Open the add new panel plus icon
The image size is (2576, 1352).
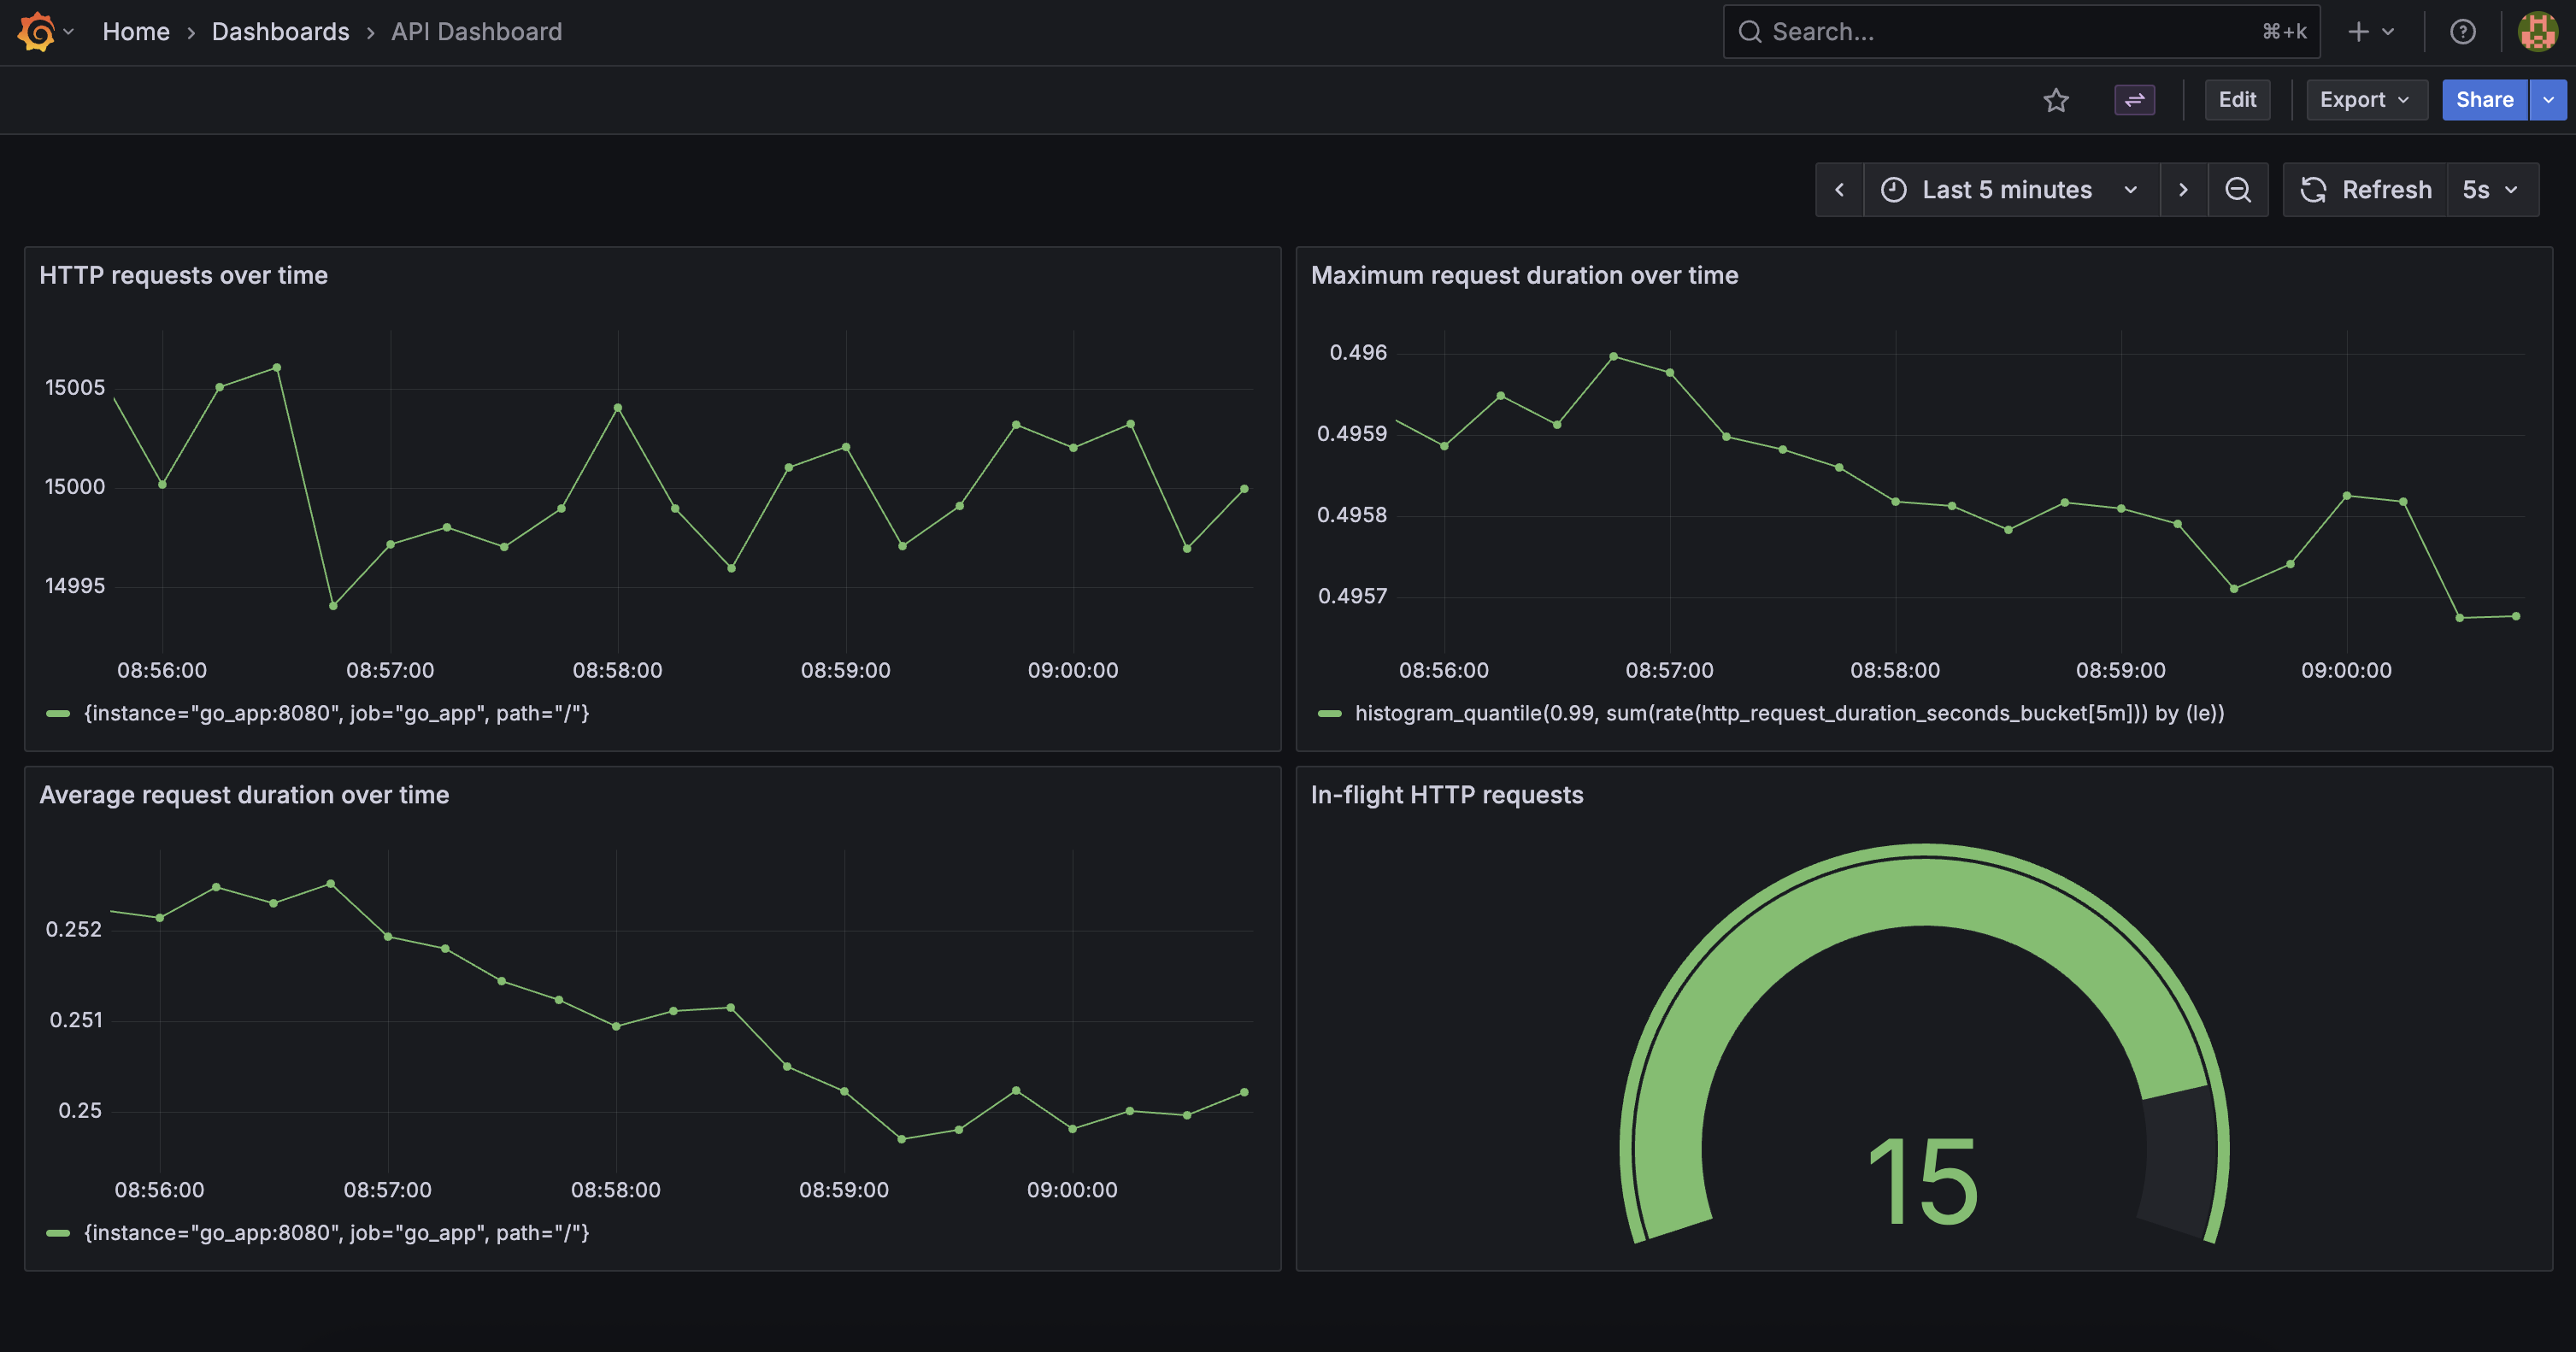2360,31
